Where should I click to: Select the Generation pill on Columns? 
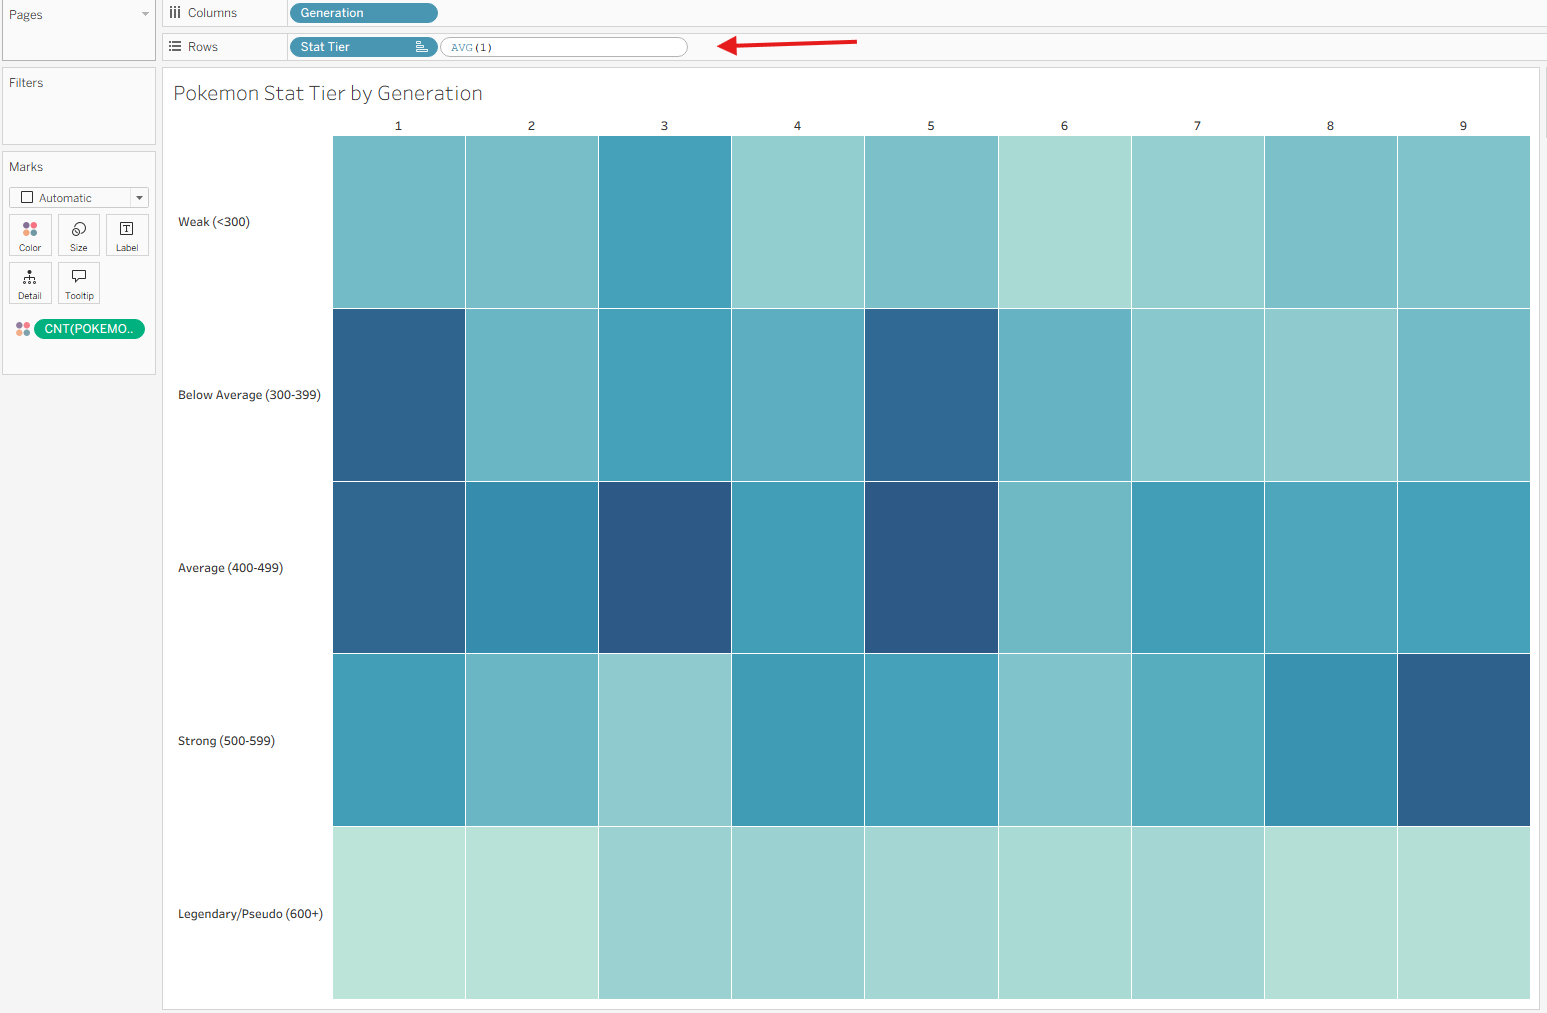364,13
